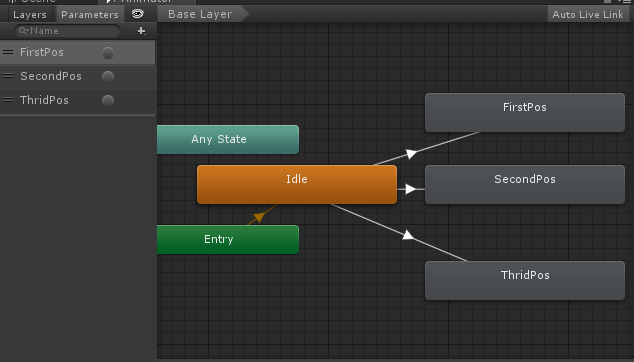Image resolution: width=634 pixels, height=362 pixels.
Task: Select the Idle to ThridPos transition arrow
Action: pyautogui.click(x=408, y=235)
